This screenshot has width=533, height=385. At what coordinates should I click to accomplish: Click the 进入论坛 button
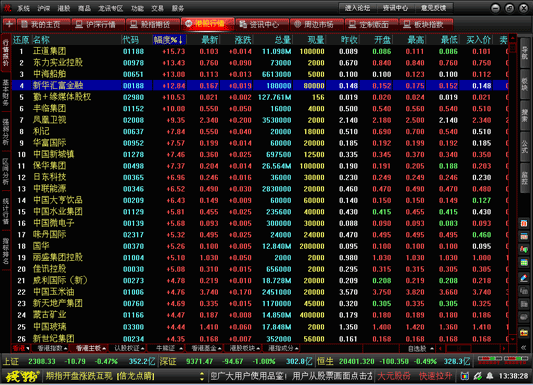click(x=357, y=8)
